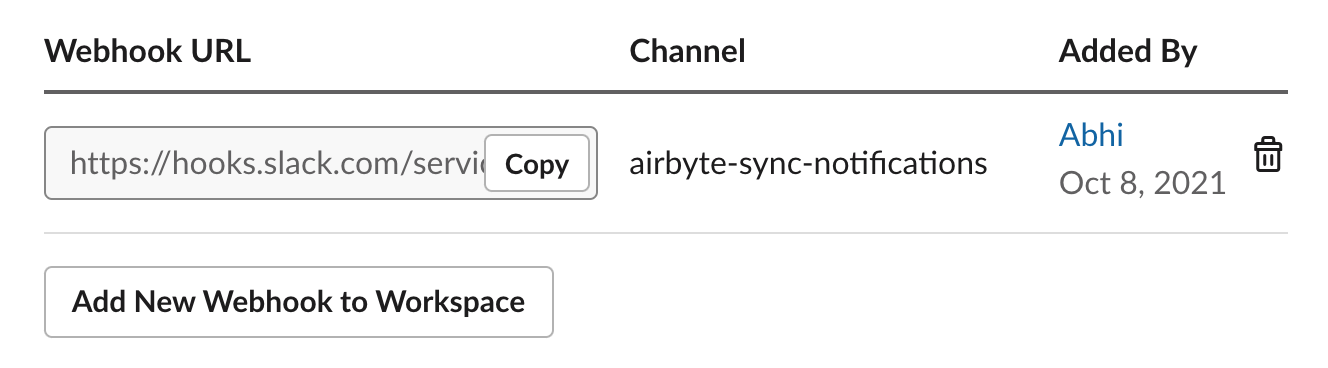Click the Oct 8, 2021 date text

[1142, 183]
